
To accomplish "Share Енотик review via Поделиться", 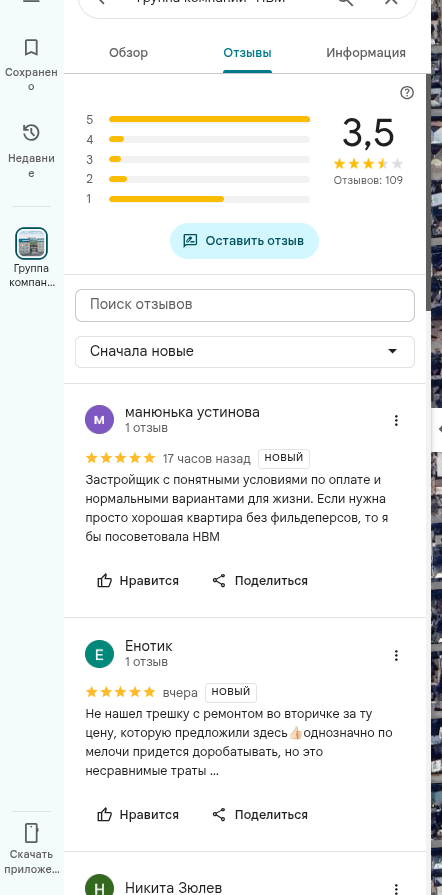I will tap(260, 815).
